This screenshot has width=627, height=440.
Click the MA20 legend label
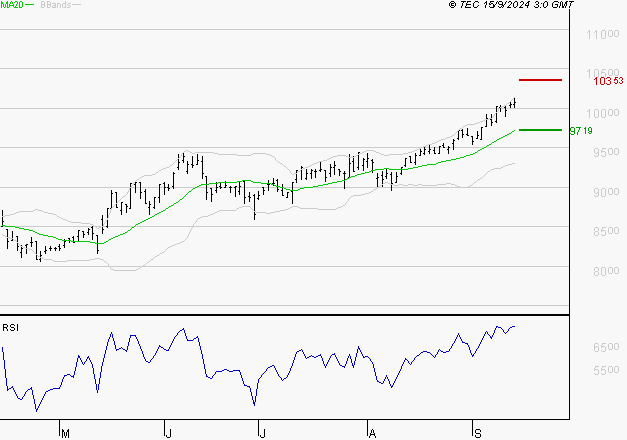pyautogui.click(x=12, y=5)
